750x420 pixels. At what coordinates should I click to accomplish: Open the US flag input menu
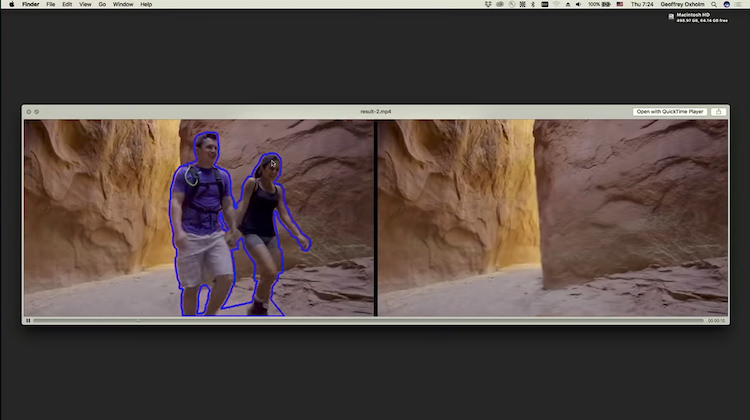620,4
